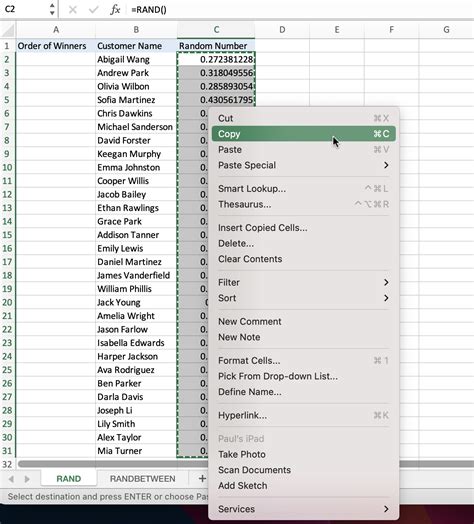Viewport: 474px width, 524px height.
Task: Choose Delete... in the context menu
Action: click(304, 244)
